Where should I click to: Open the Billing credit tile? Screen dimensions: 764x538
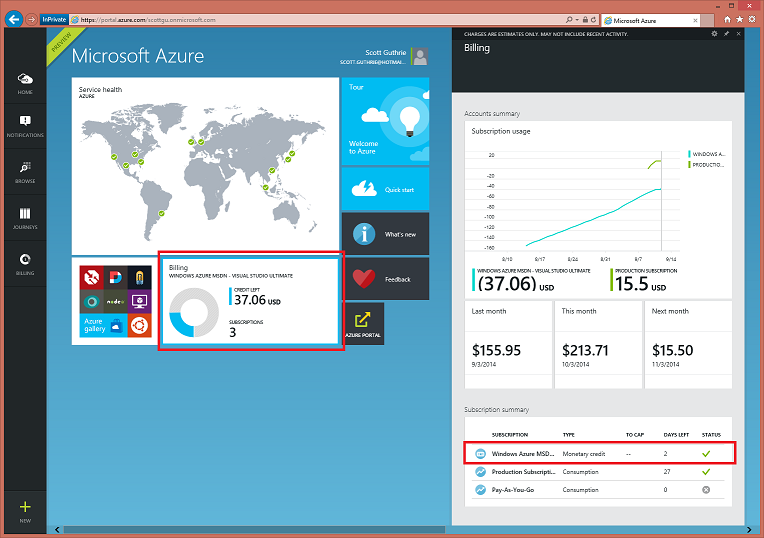[250, 301]
